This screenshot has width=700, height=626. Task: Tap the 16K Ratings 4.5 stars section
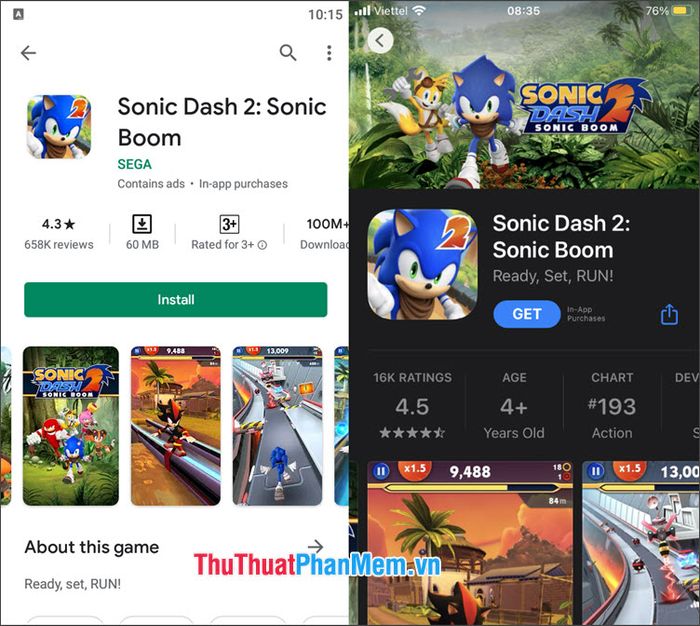[x=412, y=405]
